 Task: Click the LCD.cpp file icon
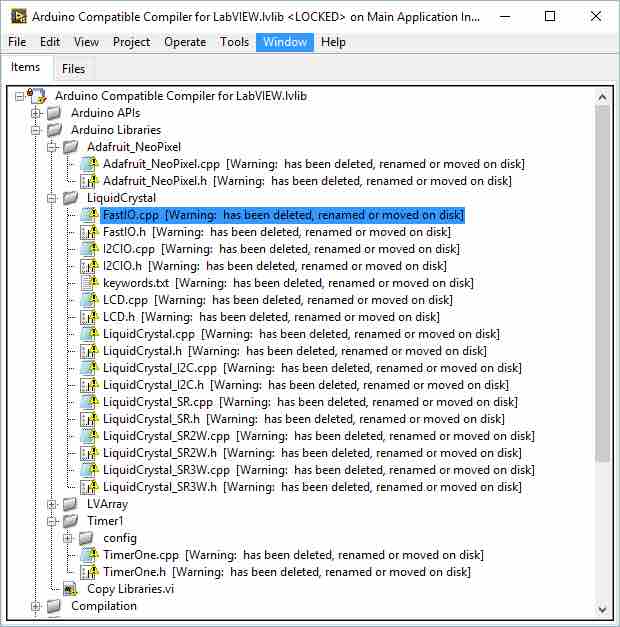(x=89, y=300)
